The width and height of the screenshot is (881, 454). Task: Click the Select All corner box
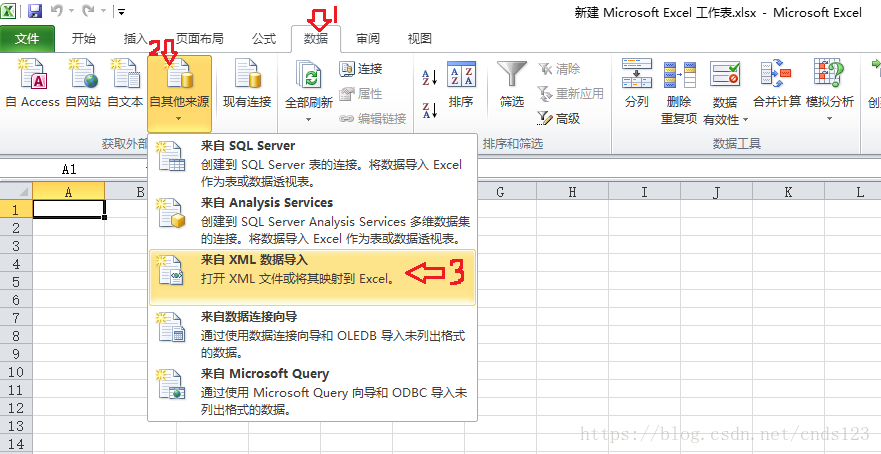(16, 192)
